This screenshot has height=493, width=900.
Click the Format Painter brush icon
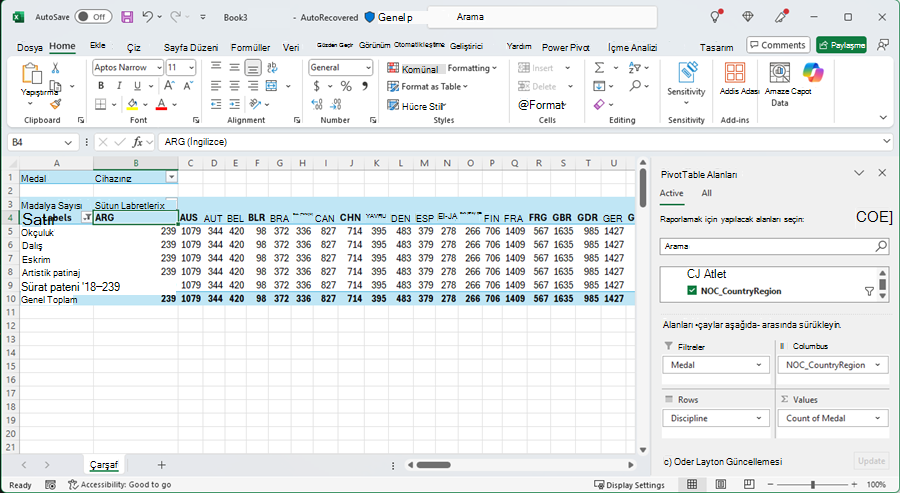pyautogui.click(x=55, y=104)
